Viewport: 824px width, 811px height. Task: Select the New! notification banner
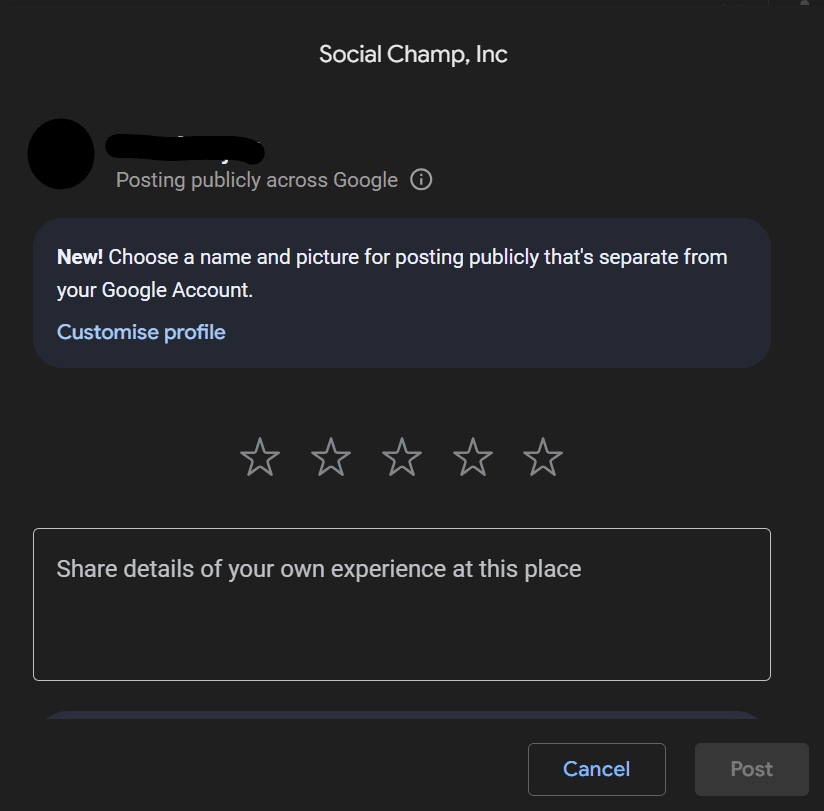(x=401, y=292)
